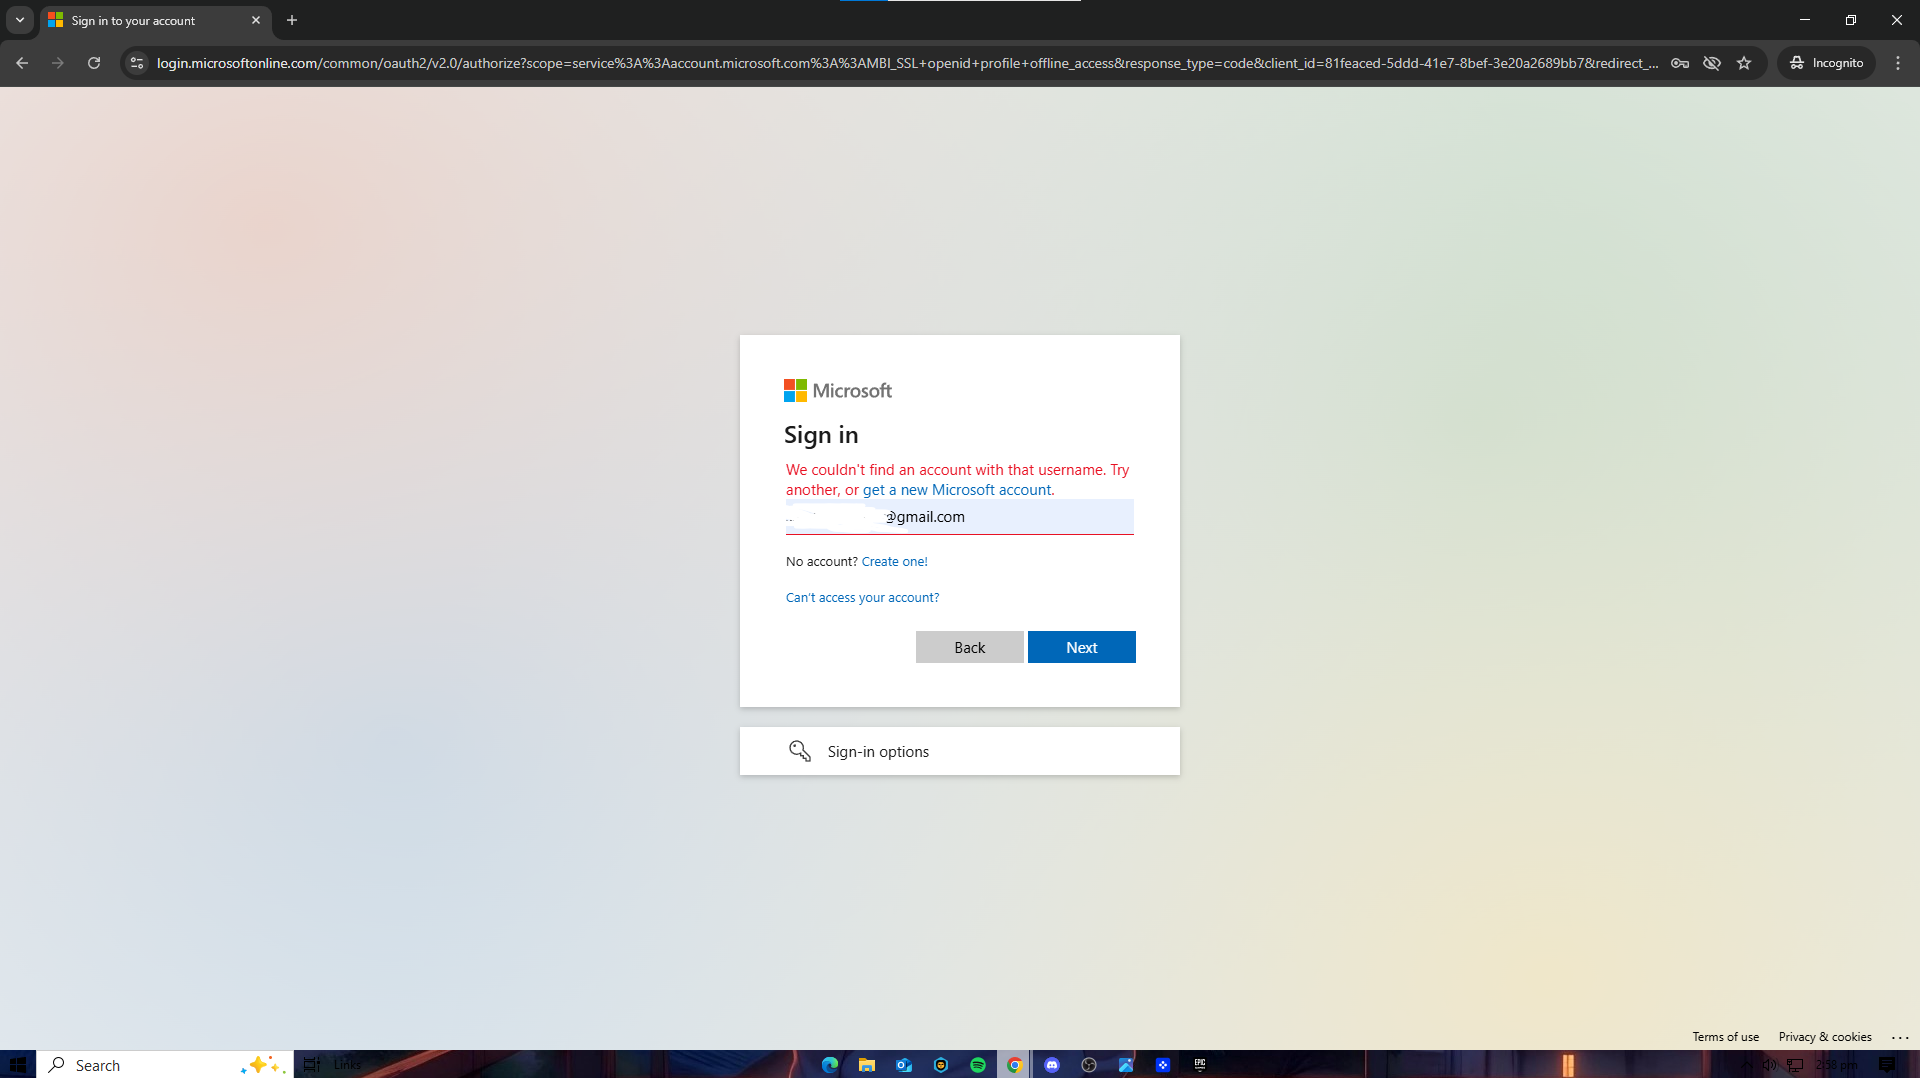The image size is (1920, 1078).
Task: Click the address bar URL
Action: coord(907,63)
